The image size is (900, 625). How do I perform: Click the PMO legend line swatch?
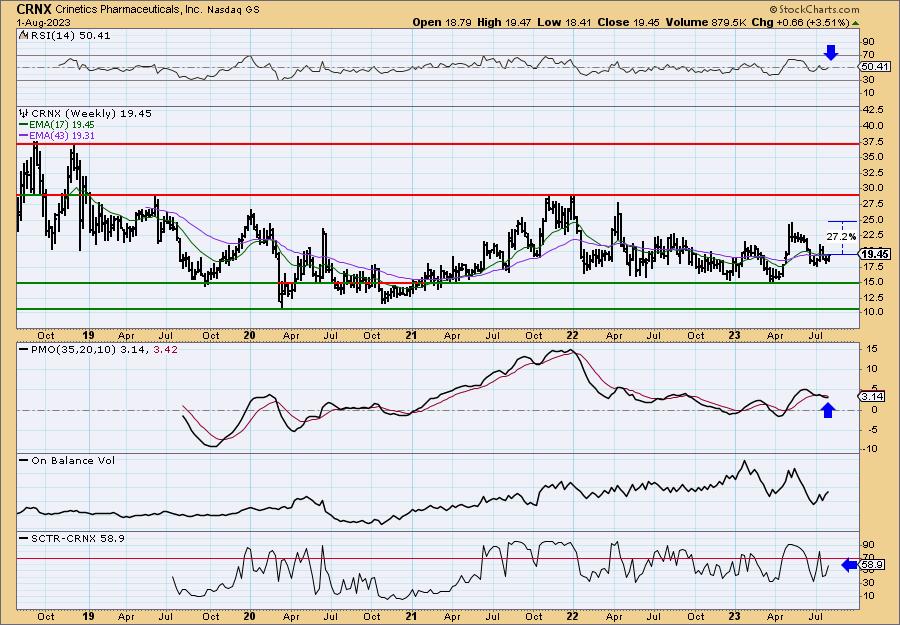[24, 348]
